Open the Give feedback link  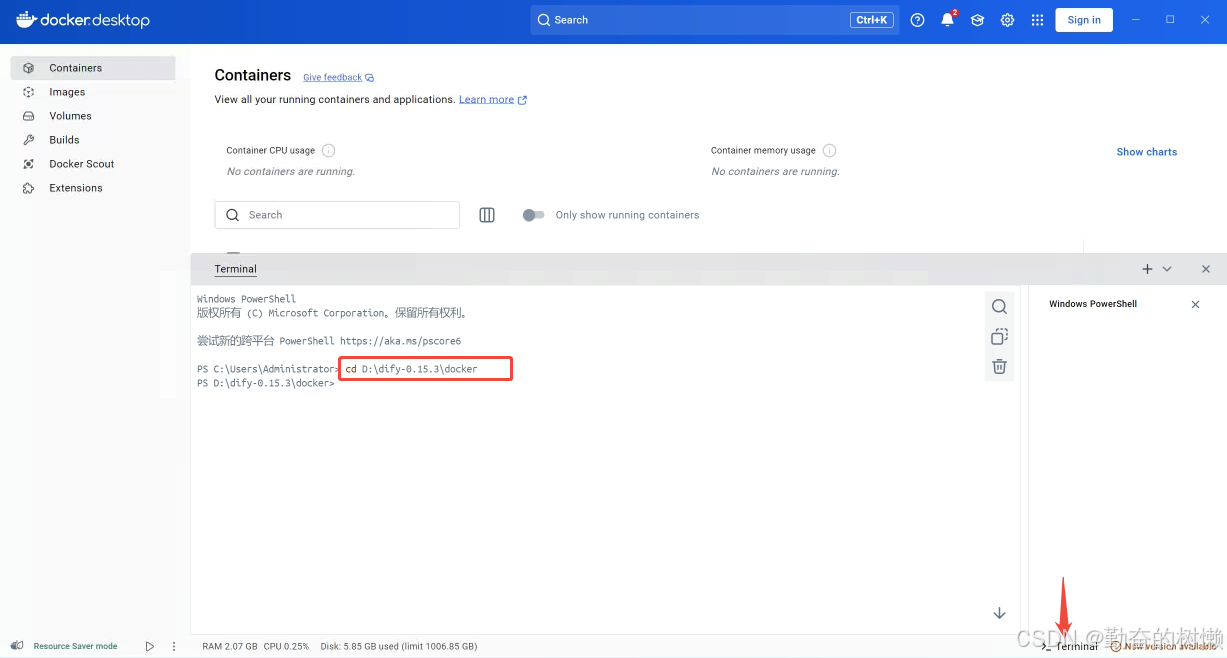point(339,77)
